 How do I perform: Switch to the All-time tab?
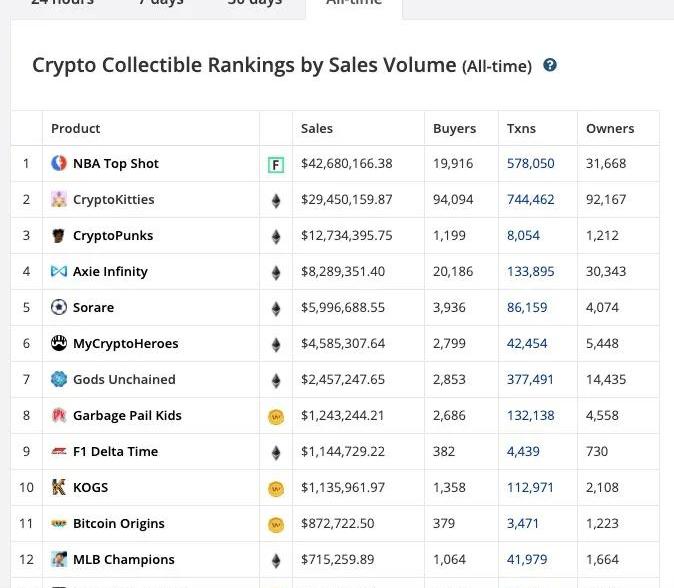point(354,4)
